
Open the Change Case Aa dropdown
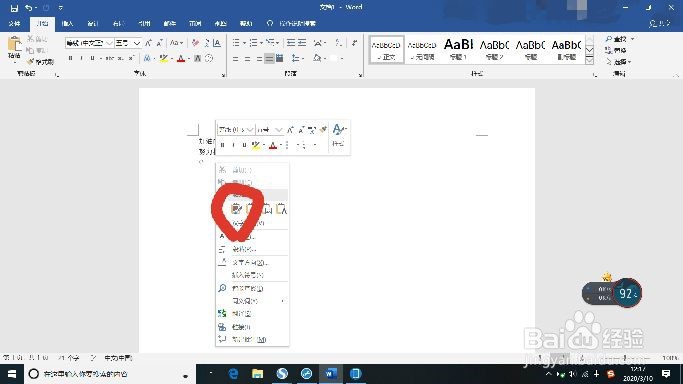pyautogui.click(x=176, y=43)
